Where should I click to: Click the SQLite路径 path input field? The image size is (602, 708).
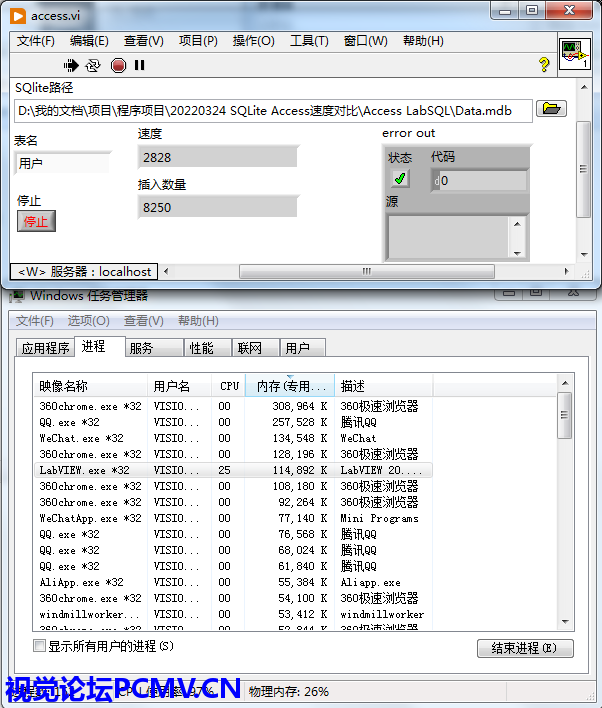tap(272, 110)
